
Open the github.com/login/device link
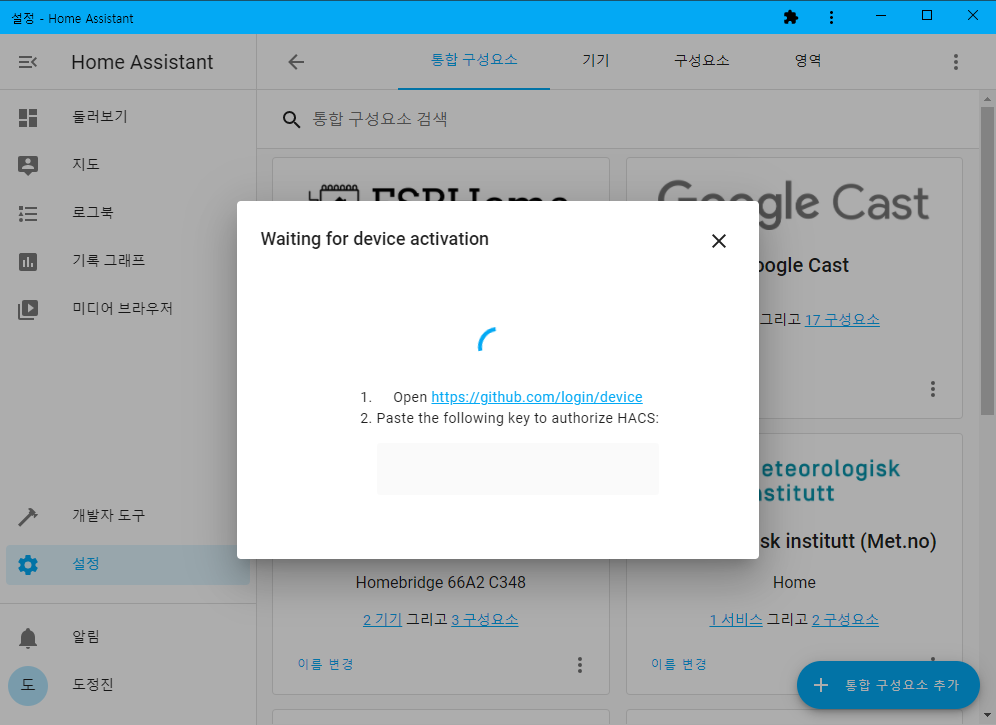tap(537, 397)
